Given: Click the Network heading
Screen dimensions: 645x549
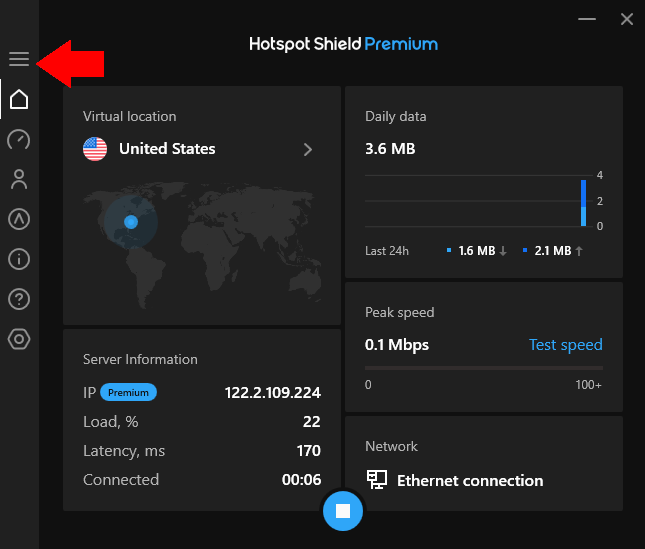Looking at the screenshot, I should pyautogui.click(x=392, y=446).
